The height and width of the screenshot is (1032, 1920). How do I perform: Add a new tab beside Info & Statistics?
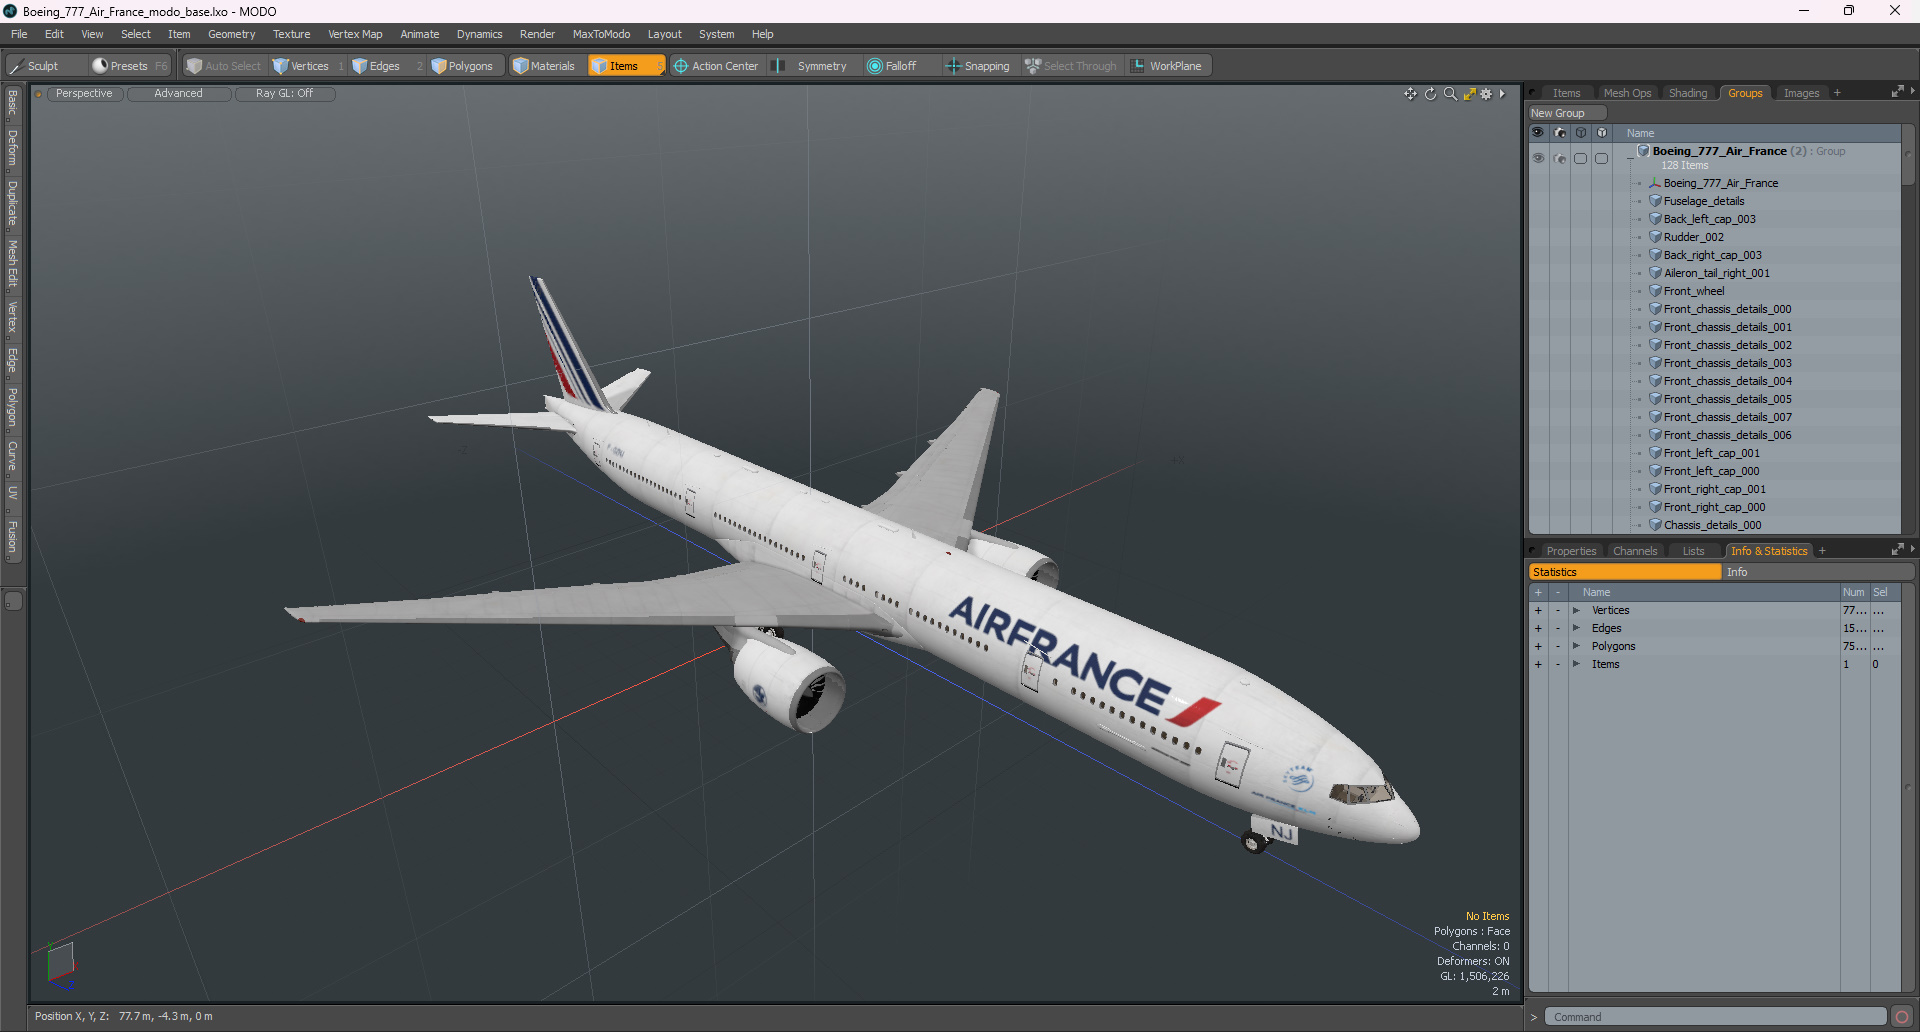pyautogui.click(x=1822, y=551)
